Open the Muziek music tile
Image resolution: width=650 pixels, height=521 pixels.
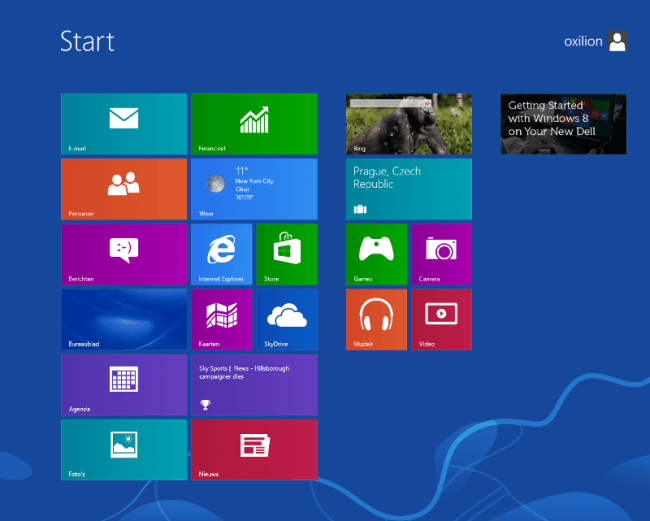376,319
